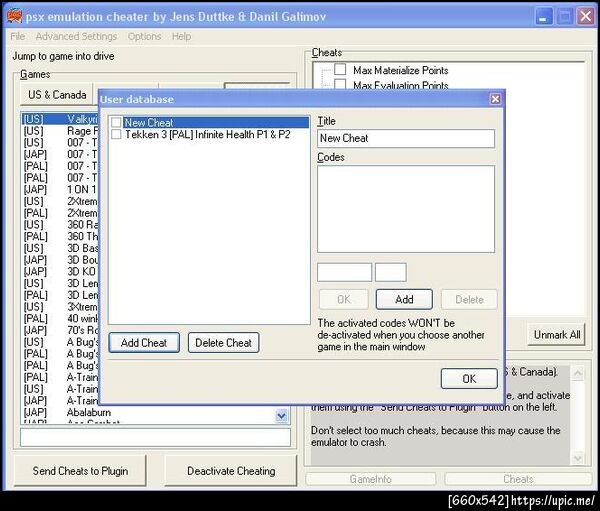
Task: Open the Help menu
Action: pyautogui.click(x=181, y=36)
